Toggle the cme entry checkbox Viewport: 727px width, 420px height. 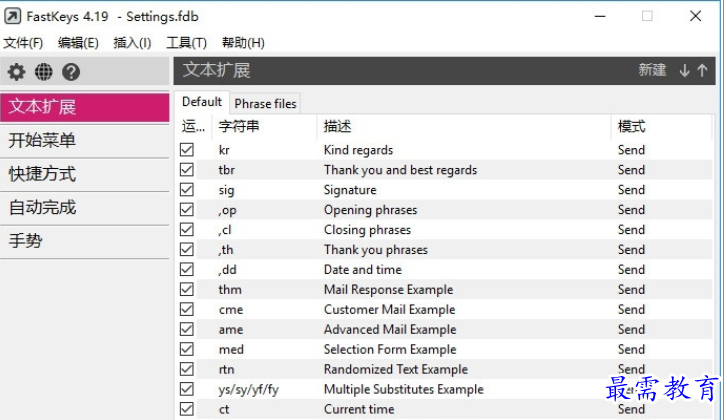(187, 309)
